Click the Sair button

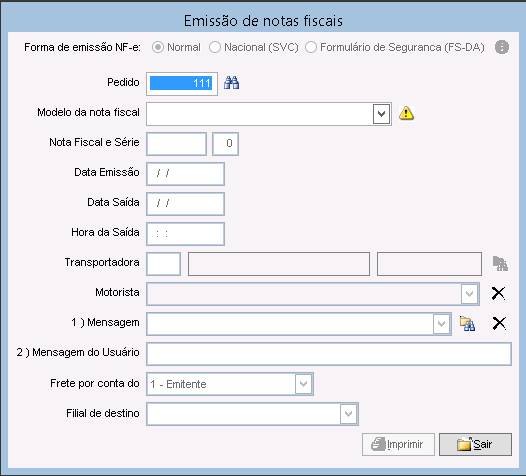coord(475,444)
